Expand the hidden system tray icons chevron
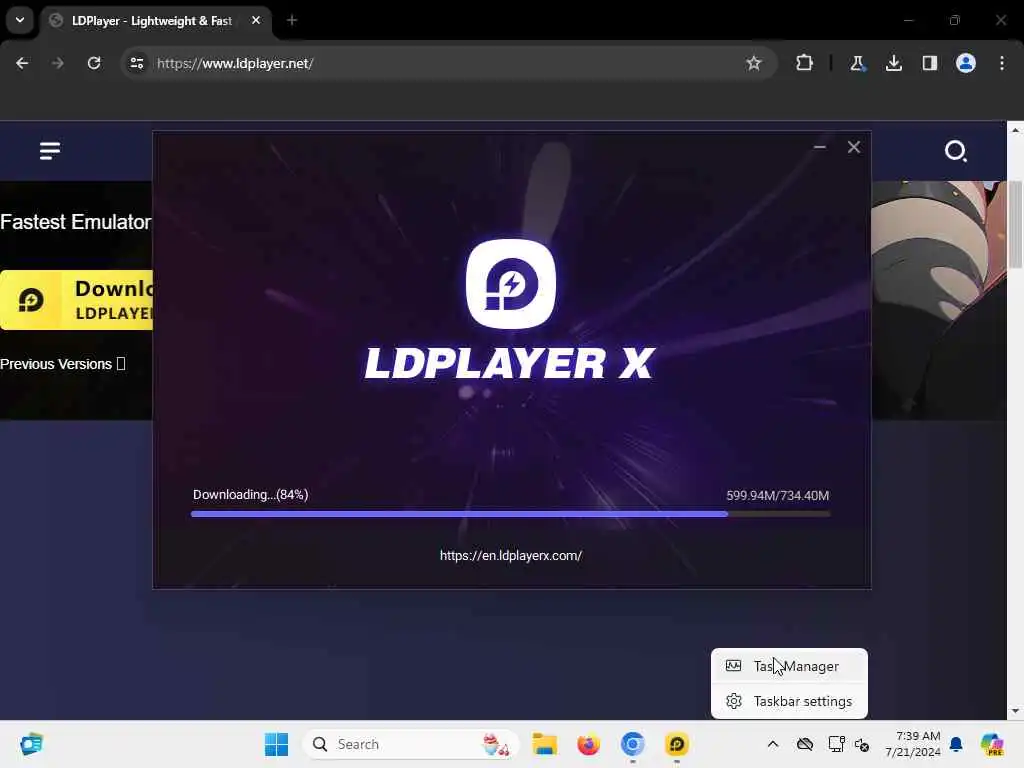 (773, 744)
